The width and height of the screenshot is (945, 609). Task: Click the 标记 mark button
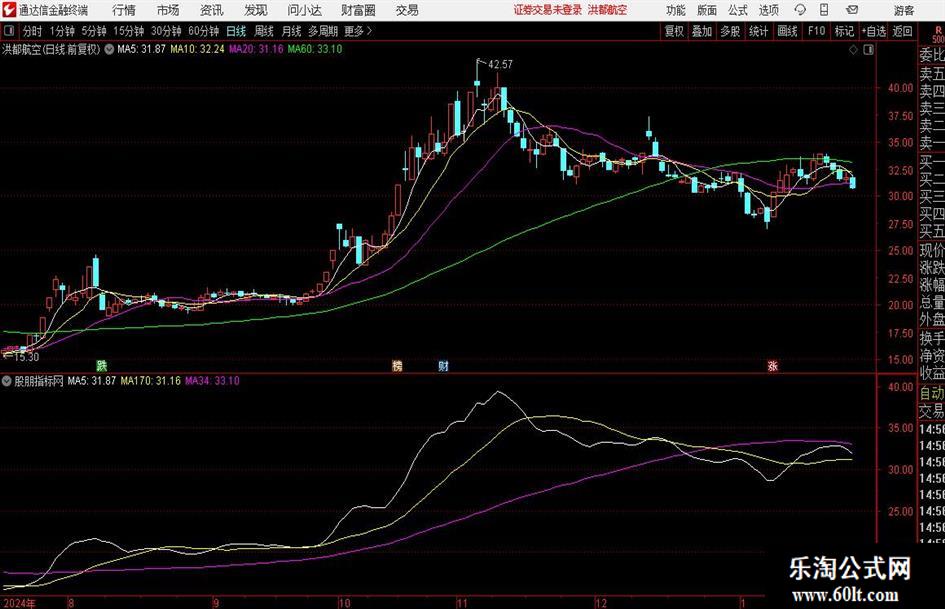point(844,31)
